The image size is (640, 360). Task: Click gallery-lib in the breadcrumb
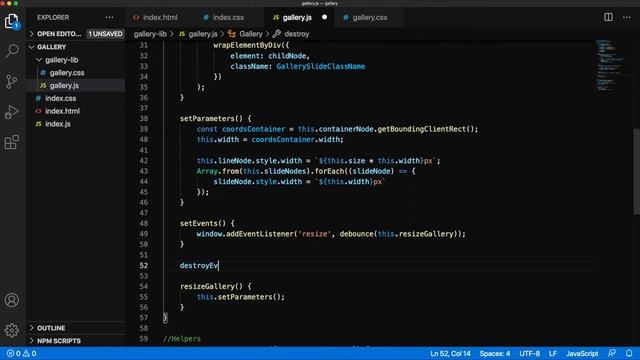click(150, 34)
